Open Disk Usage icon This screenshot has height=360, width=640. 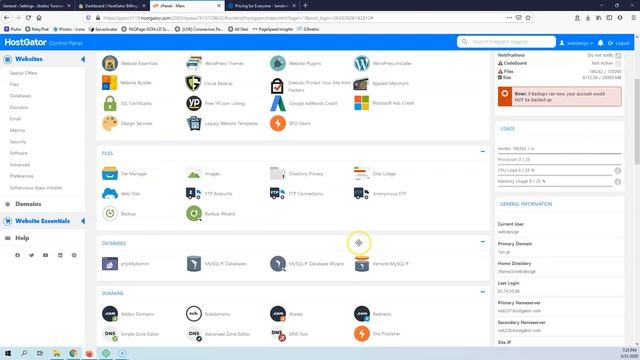pyautogui.click(x=362, y=173)
